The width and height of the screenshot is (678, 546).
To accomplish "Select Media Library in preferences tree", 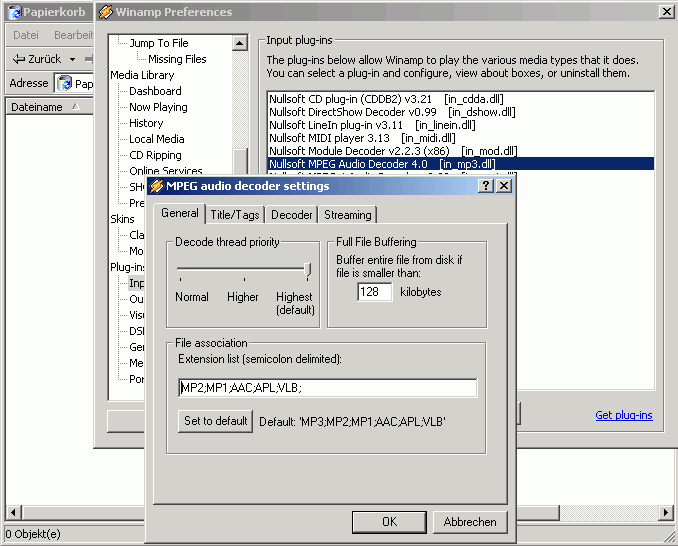I will point(142,75).
